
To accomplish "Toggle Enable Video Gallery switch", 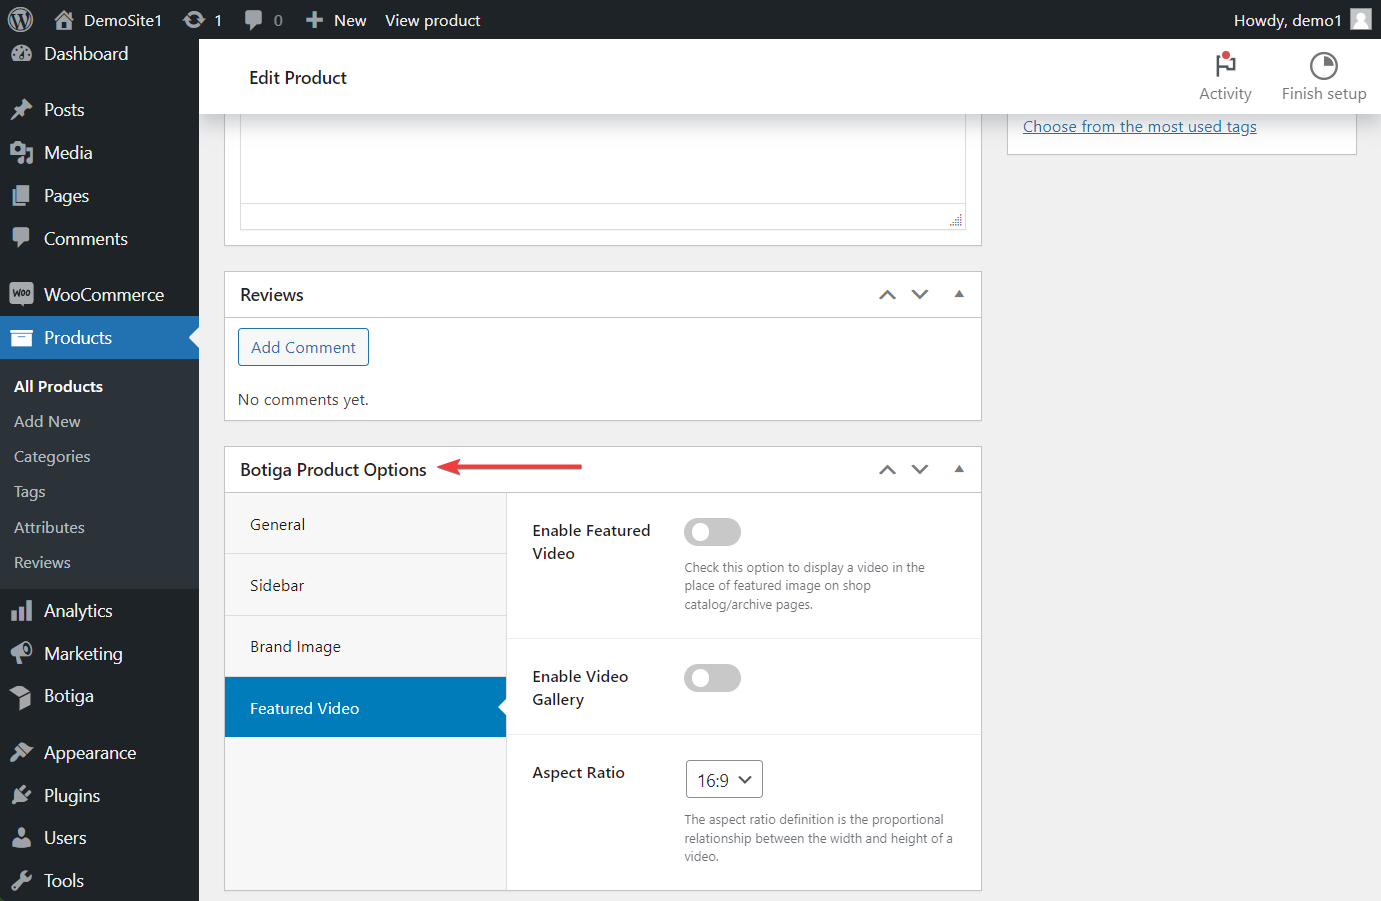I will (x=712, y=678).
